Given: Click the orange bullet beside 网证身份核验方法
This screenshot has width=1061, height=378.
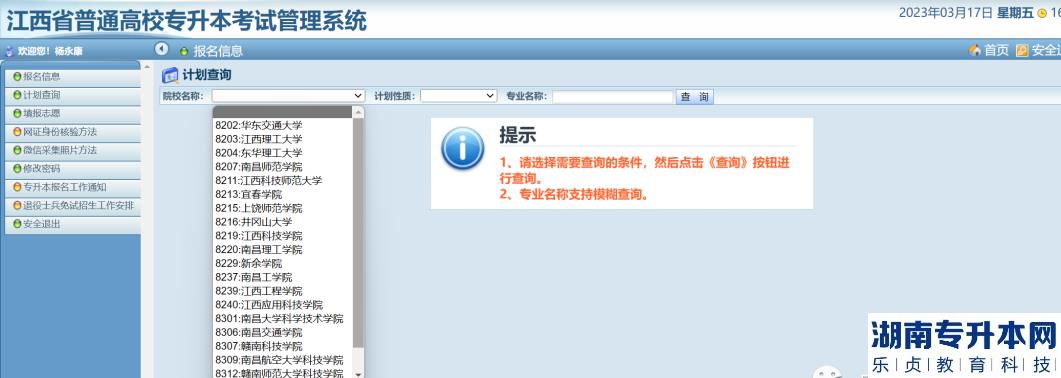Looking at the screenshot, I should 18,132.
